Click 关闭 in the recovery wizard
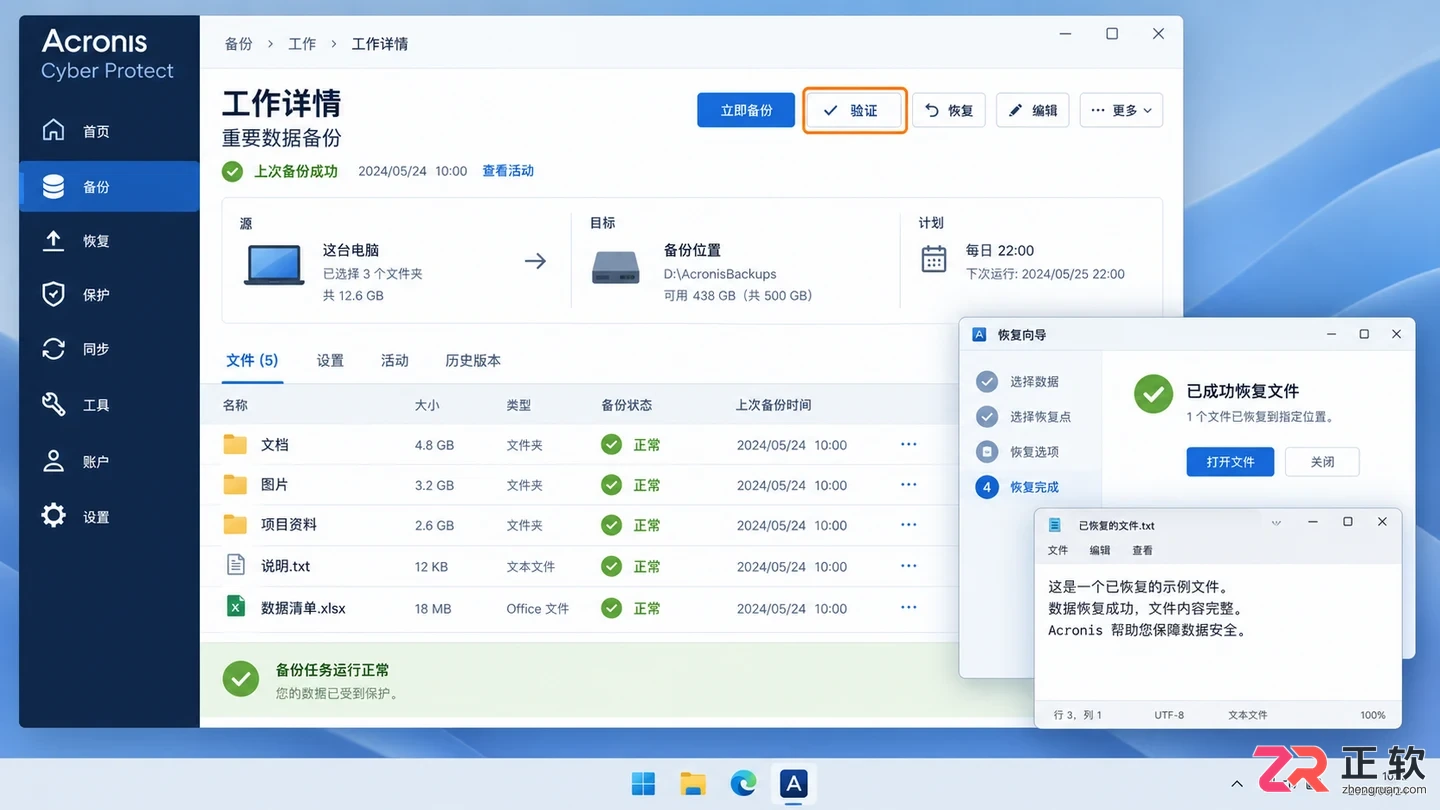 click(x=1322, y=462)
